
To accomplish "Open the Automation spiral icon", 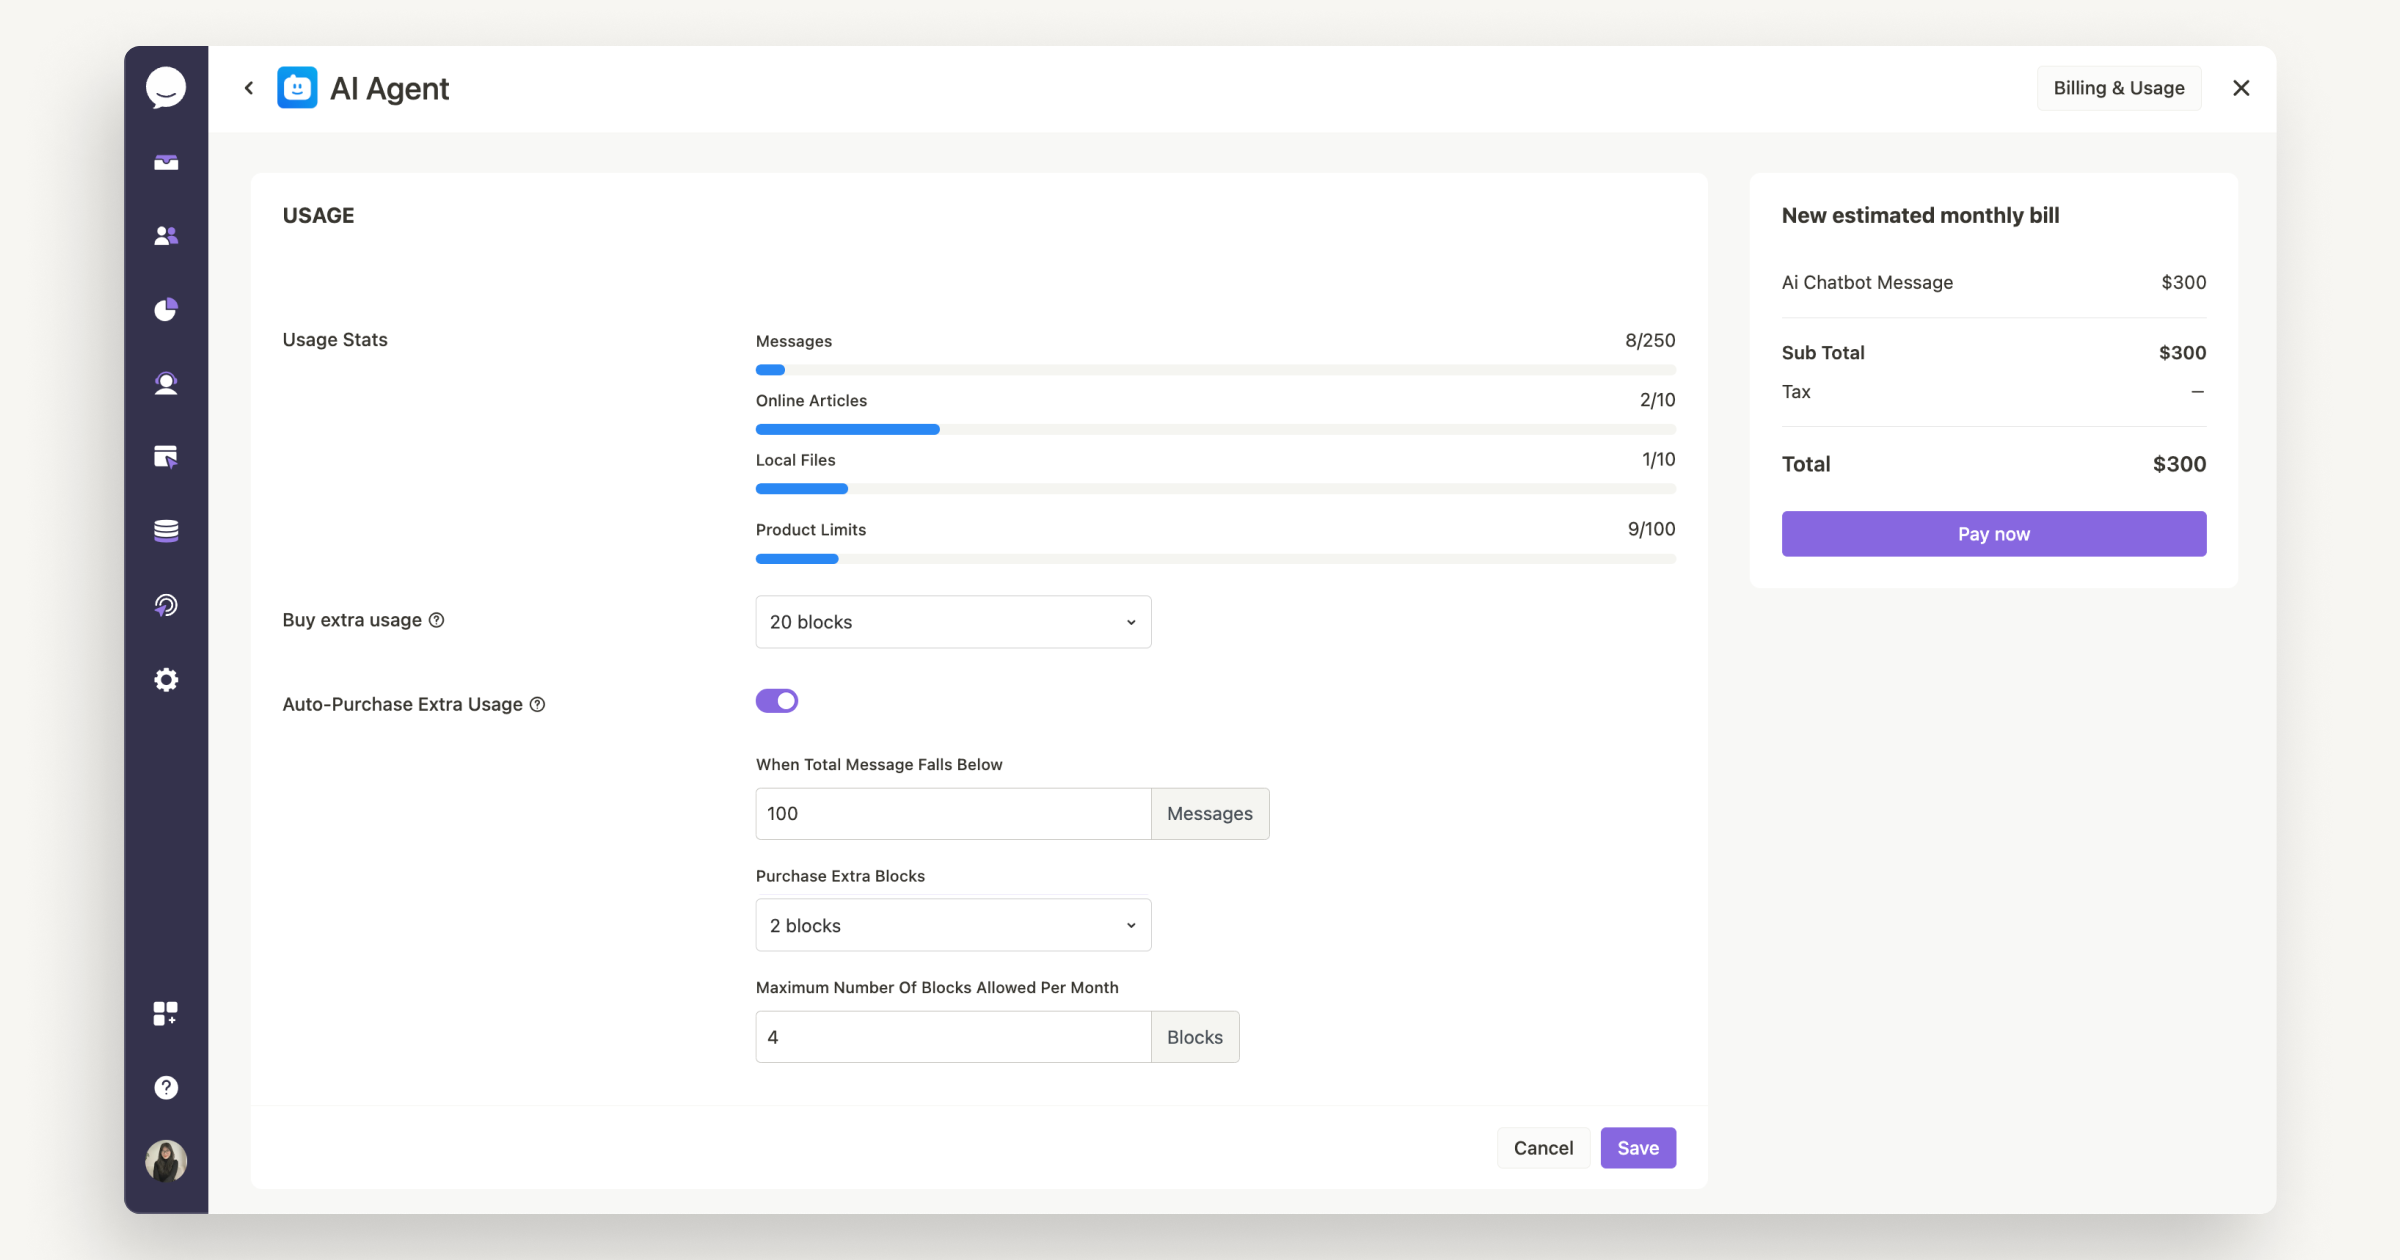I will click(x=165, y=605).
